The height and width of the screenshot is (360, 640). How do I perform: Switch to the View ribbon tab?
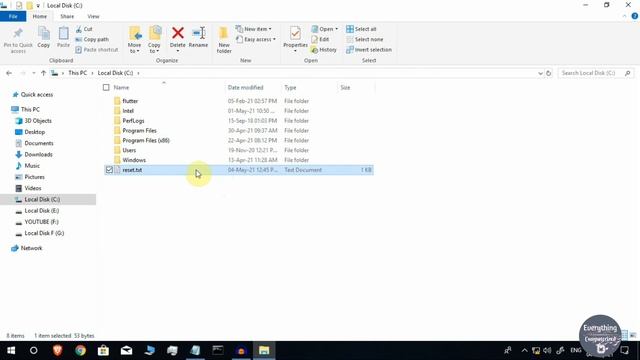coord(93,16)
